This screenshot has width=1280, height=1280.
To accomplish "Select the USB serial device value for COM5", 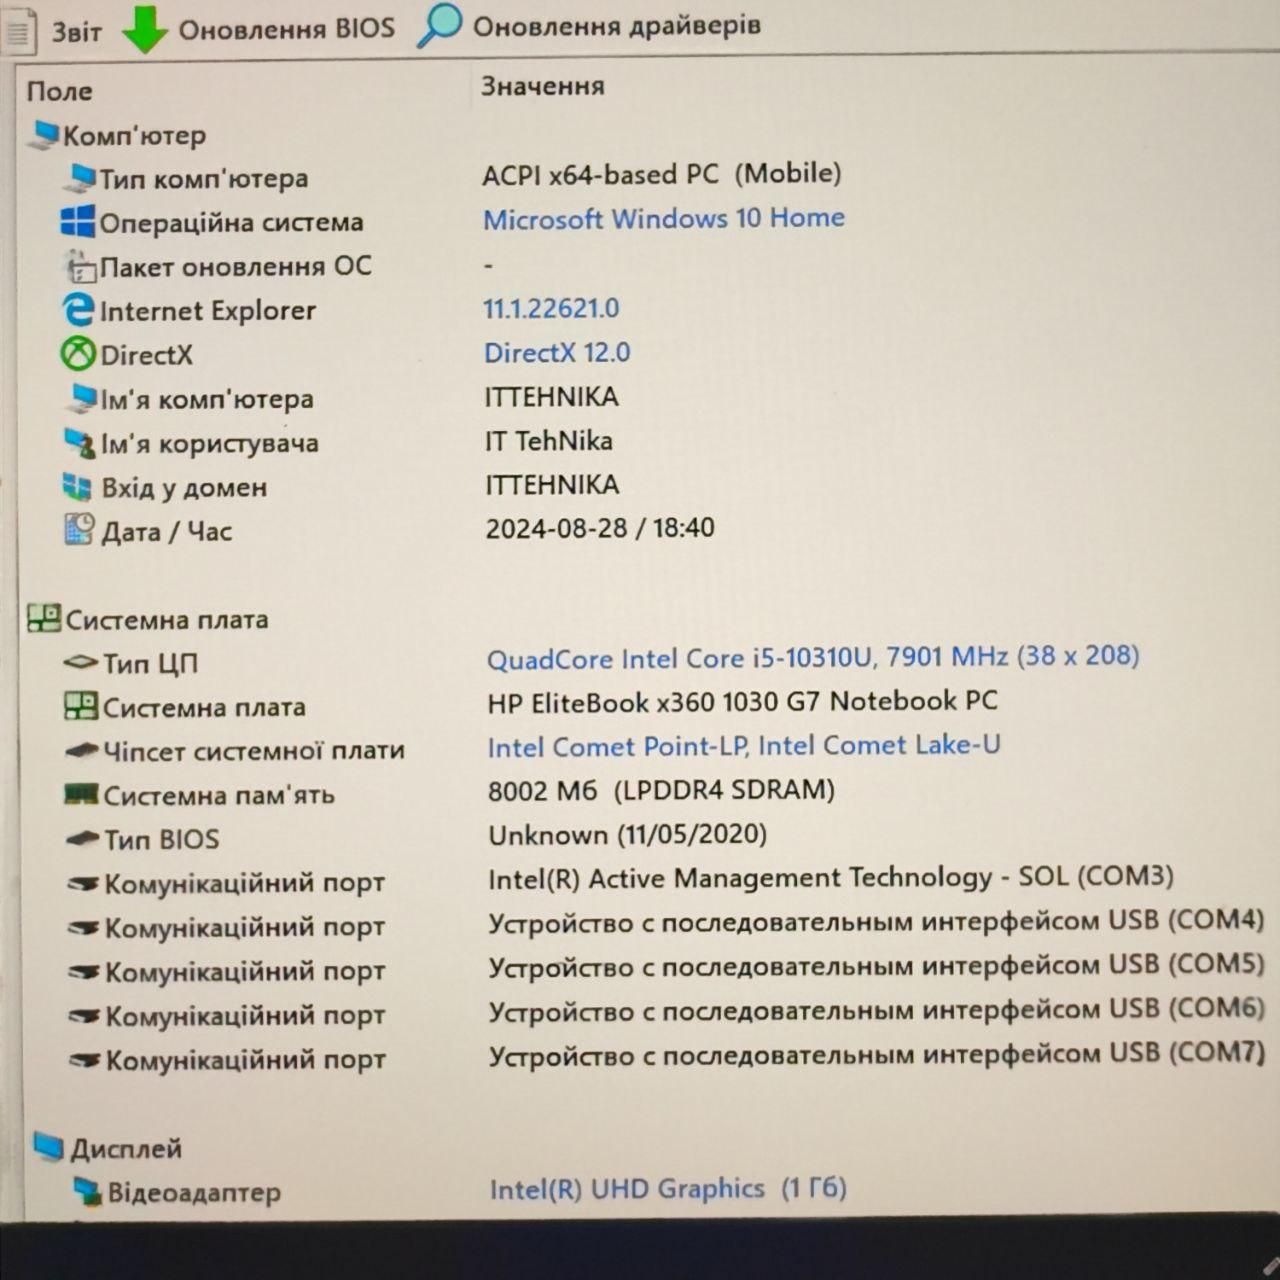I will pyautogui.click(x=877, y=966).
